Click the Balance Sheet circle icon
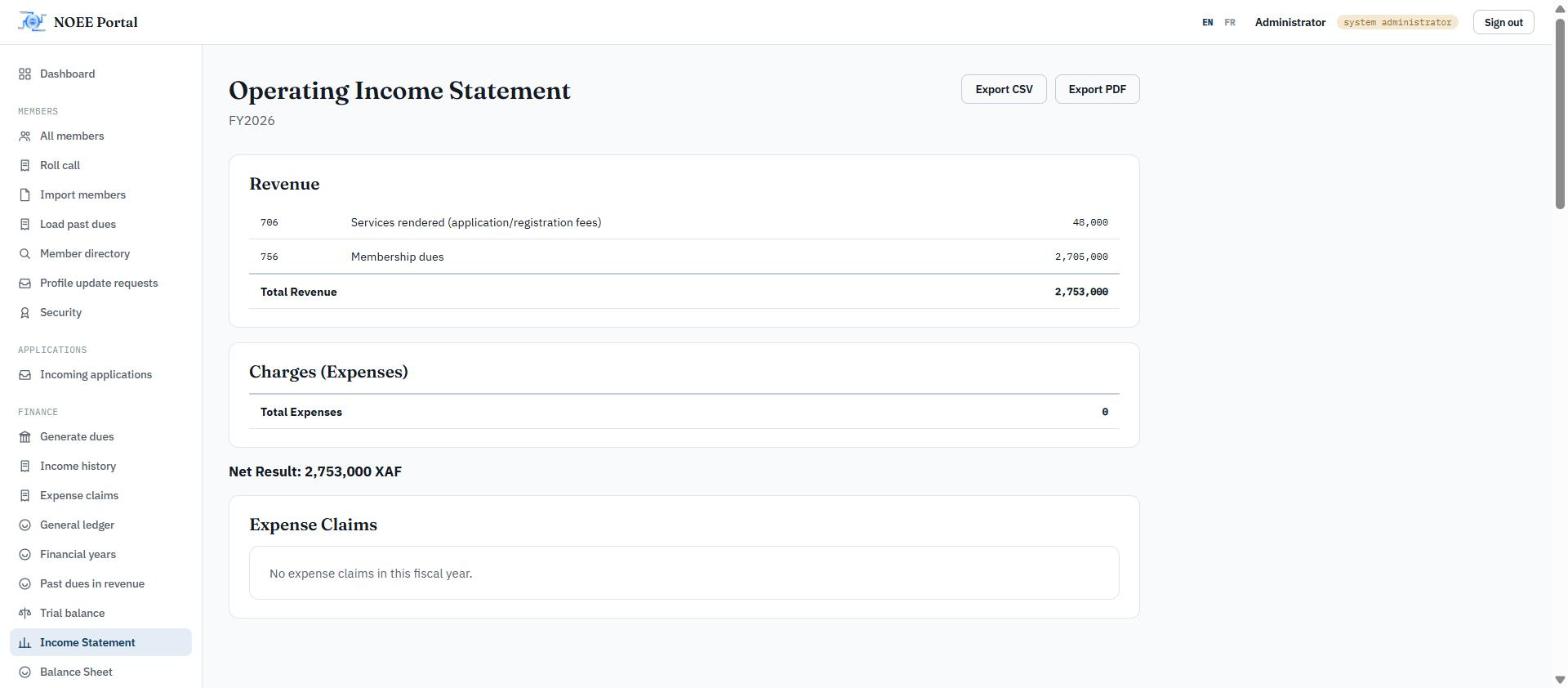 pos(25,672)
